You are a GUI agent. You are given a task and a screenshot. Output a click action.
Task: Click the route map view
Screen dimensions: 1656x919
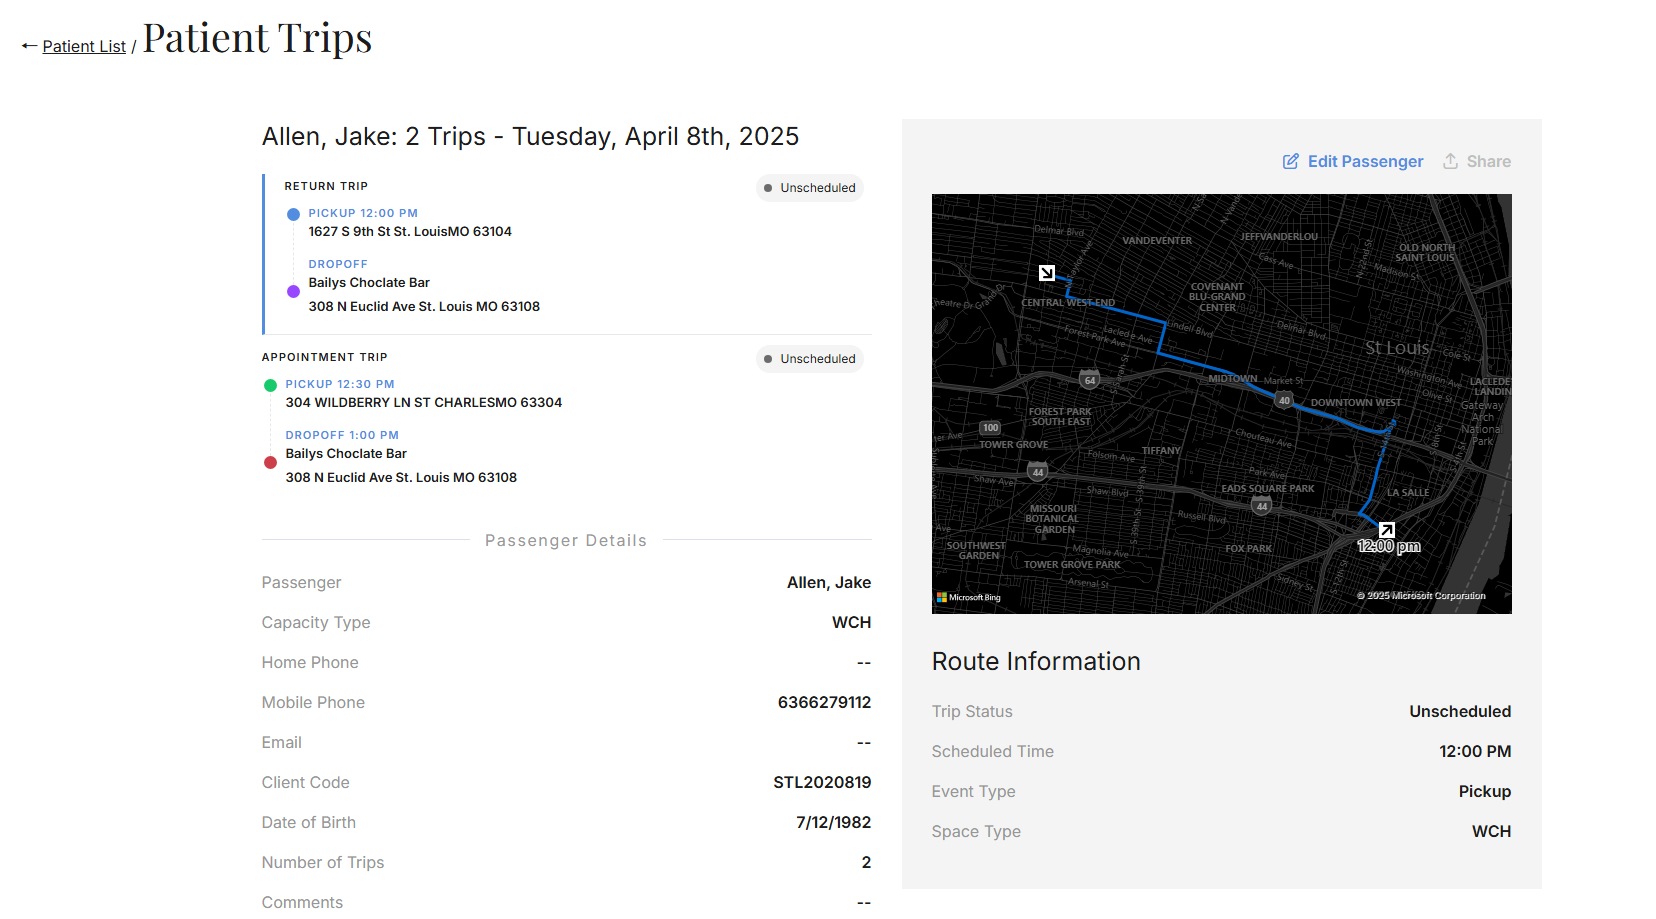coord(1221,404)
